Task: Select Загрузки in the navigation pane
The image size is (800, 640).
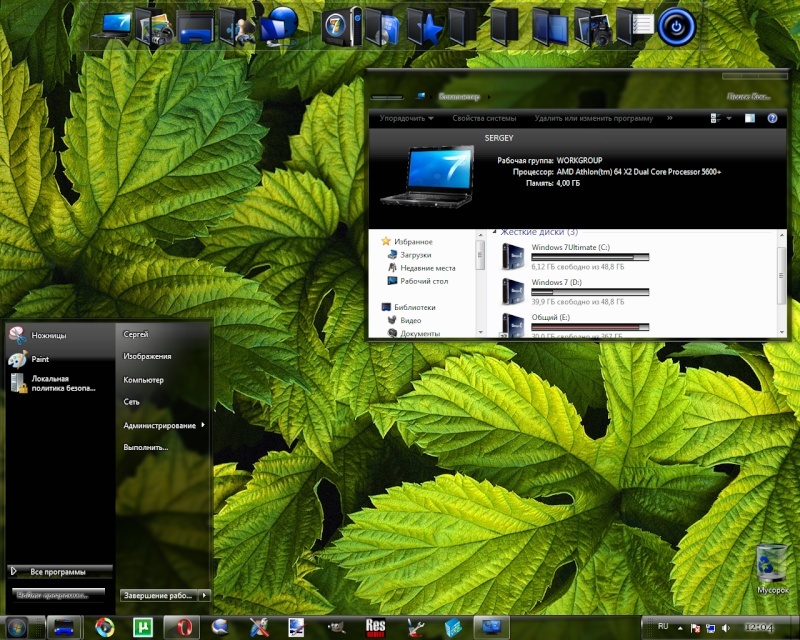Action: click(x=410, y=255)
